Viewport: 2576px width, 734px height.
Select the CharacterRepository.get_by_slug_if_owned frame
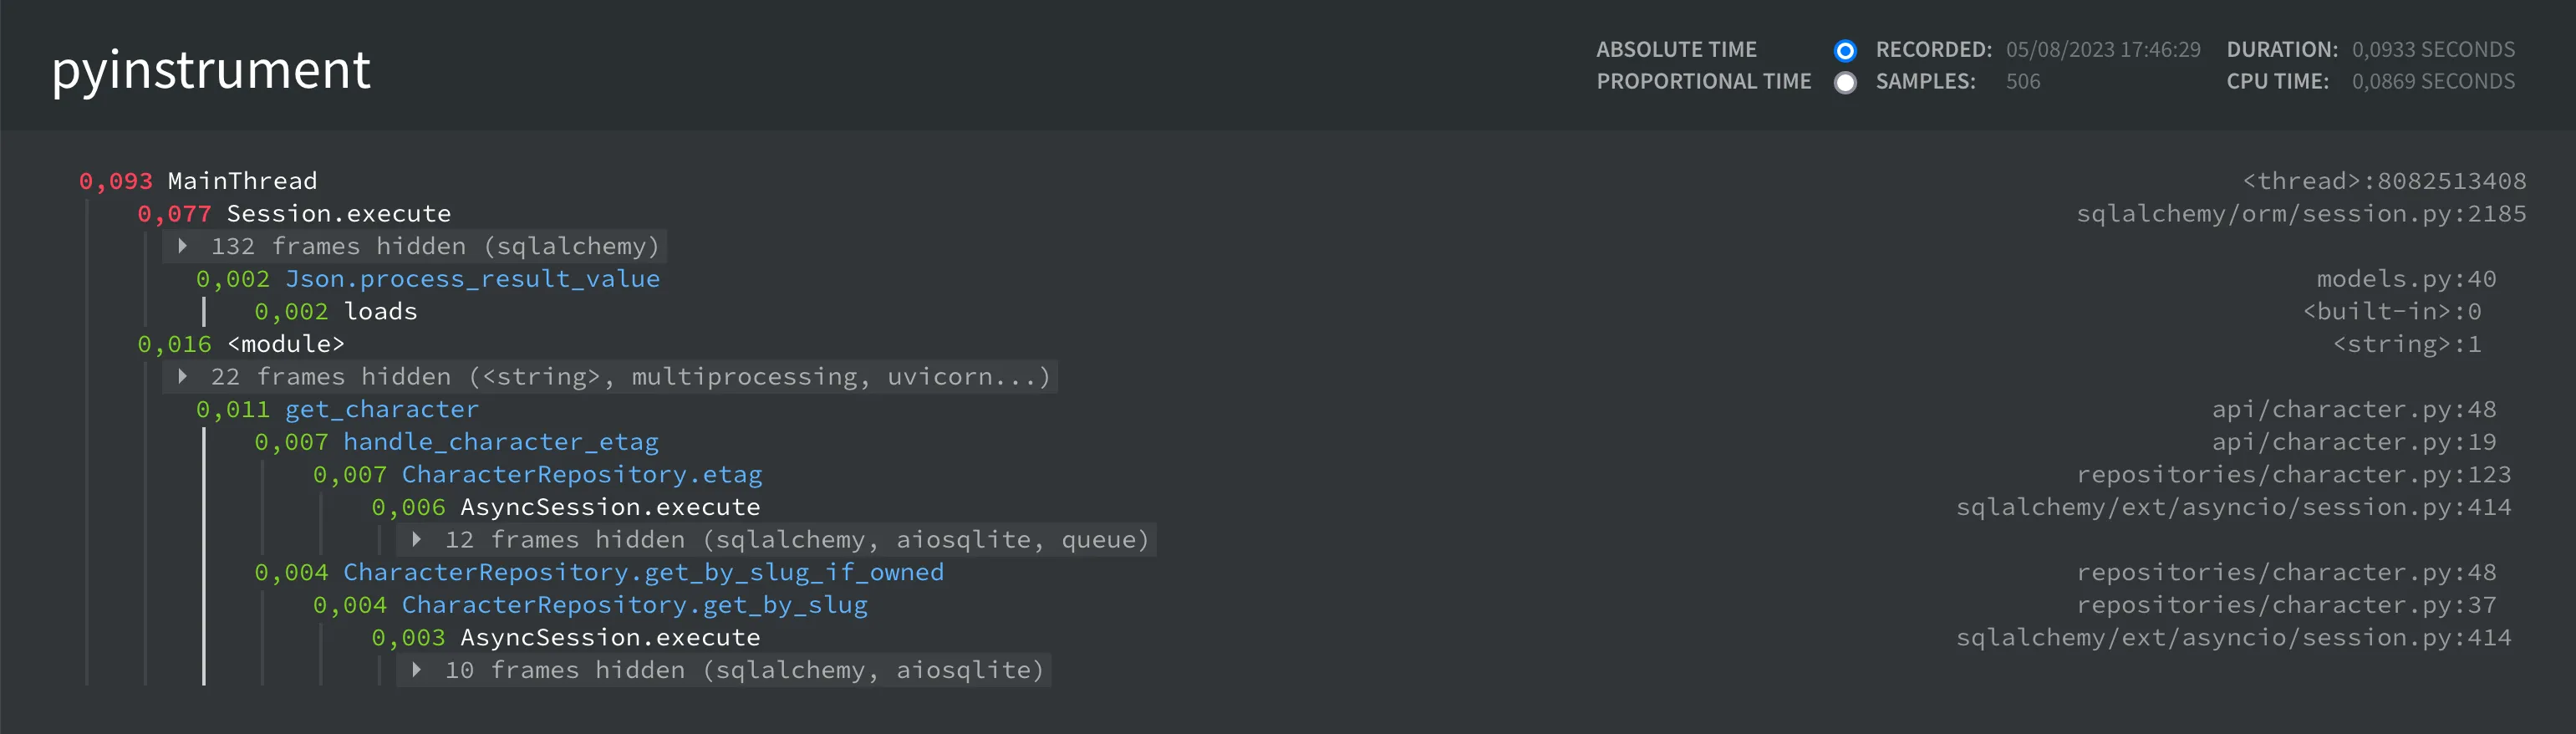(x=643, y=572)
